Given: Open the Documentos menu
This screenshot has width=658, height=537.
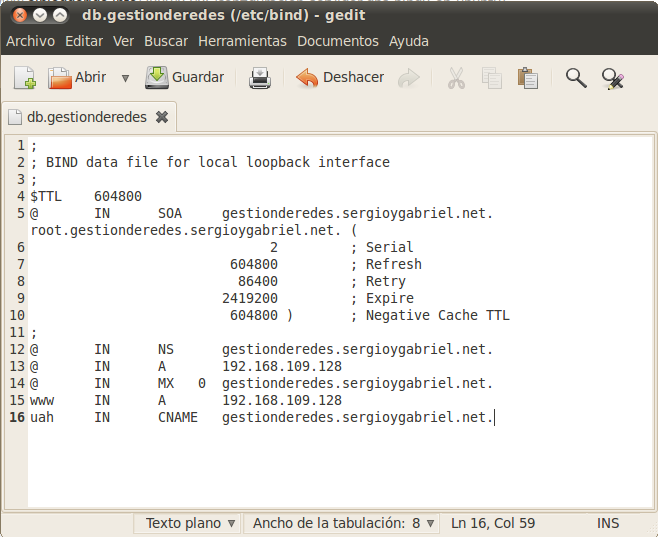Looking at the screenshot, I should [x=338, y=41].
